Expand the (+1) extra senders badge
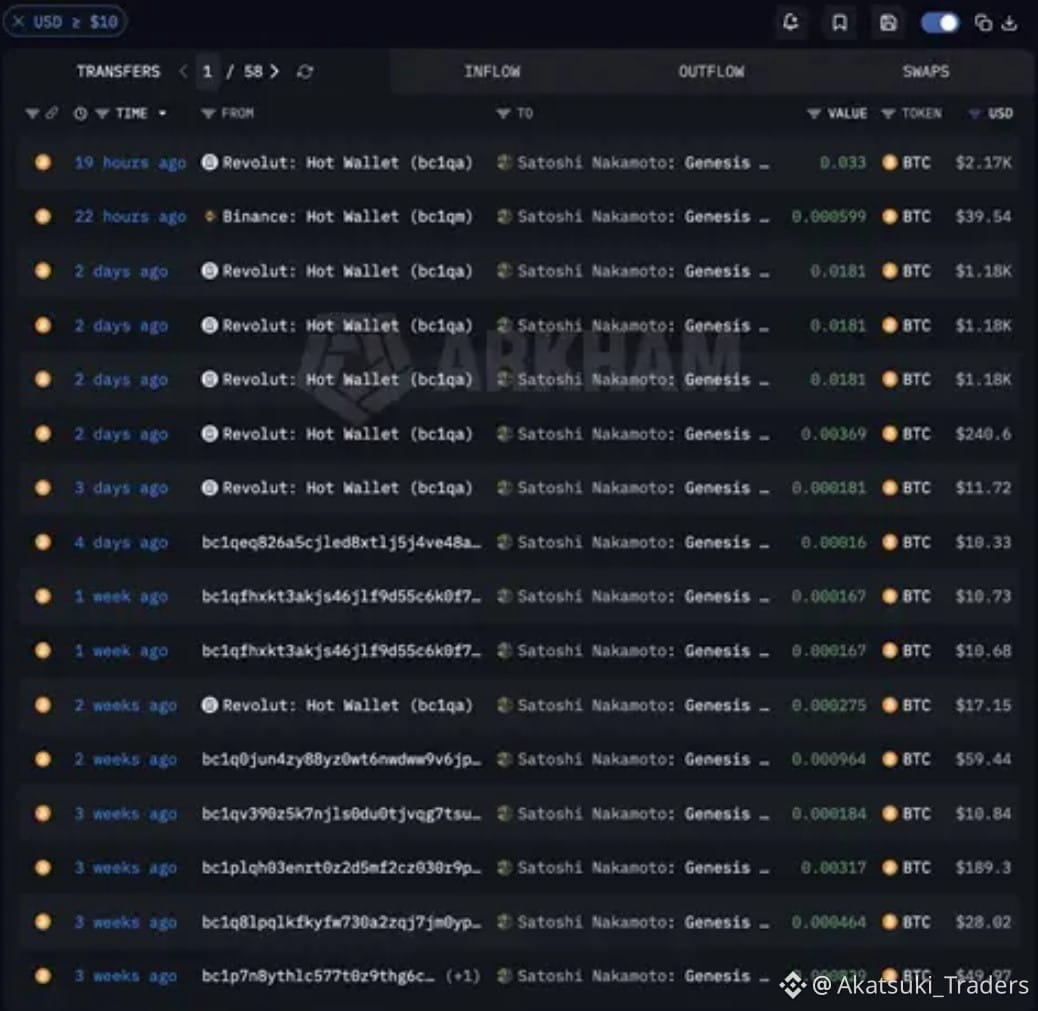This screenshot has width=1038, height=1011. (463, 976)
